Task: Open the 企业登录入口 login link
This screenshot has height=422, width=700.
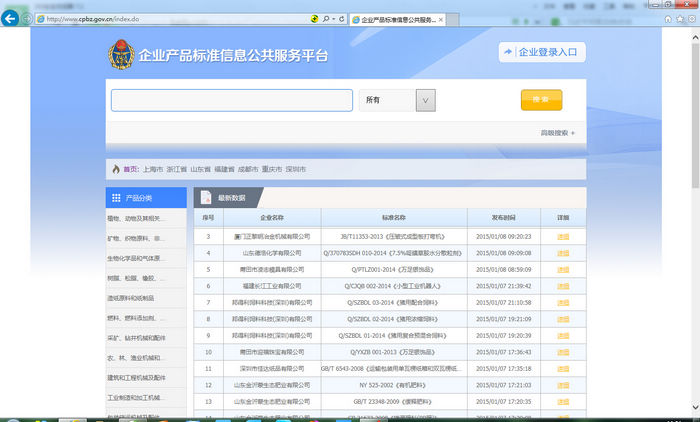Action: click(x=541, y=53)
